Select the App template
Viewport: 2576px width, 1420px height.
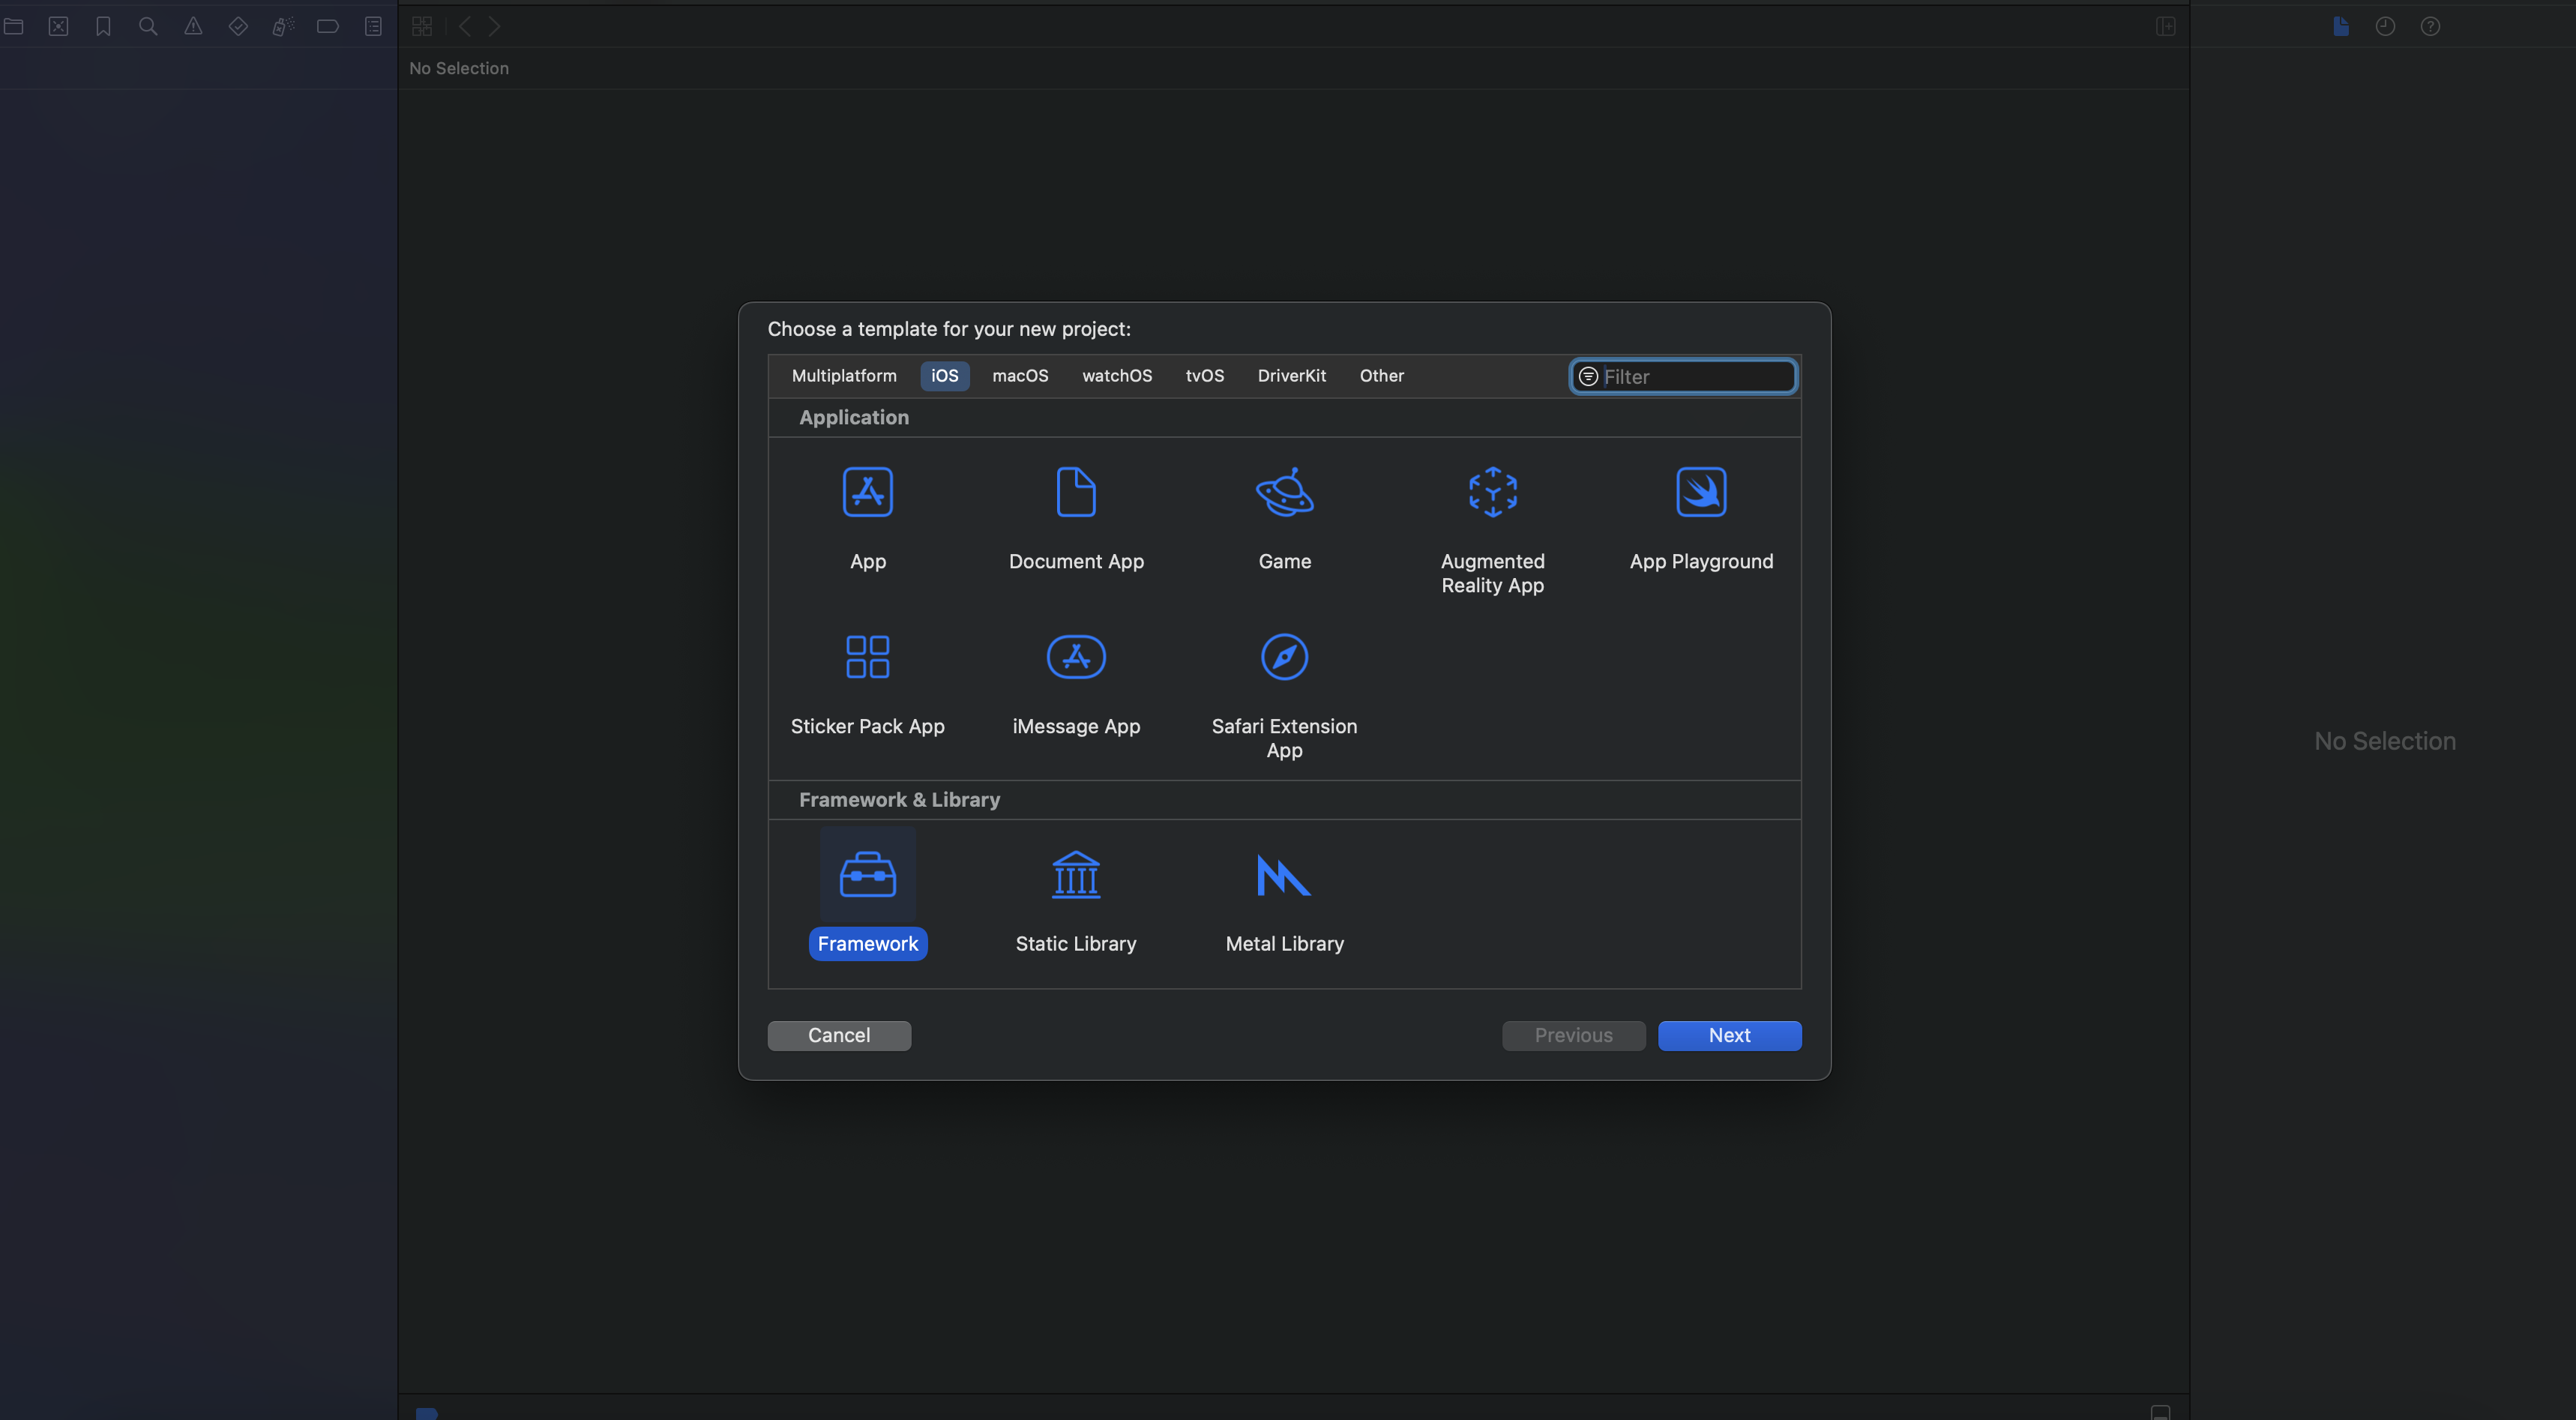[868, 518]
